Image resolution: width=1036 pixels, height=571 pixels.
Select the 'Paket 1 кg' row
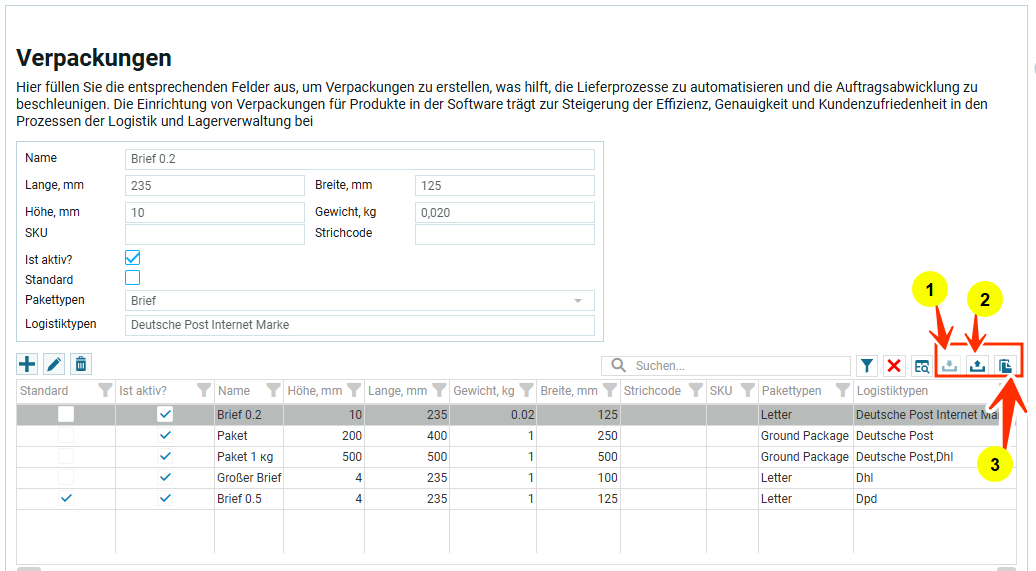[247, 457]
